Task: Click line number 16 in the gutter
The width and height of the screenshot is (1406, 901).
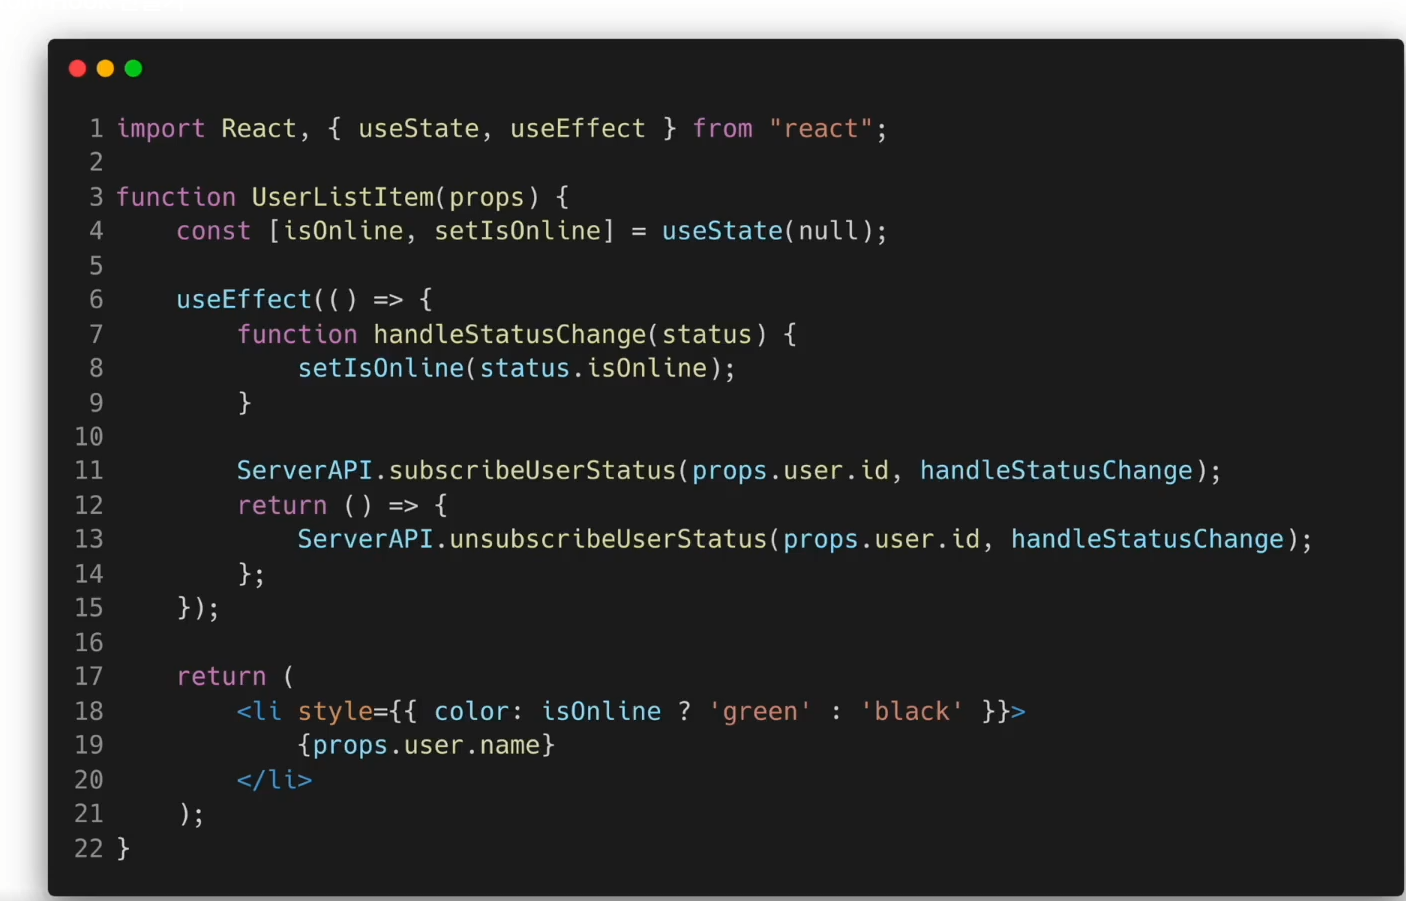Action: pos(89,642)
